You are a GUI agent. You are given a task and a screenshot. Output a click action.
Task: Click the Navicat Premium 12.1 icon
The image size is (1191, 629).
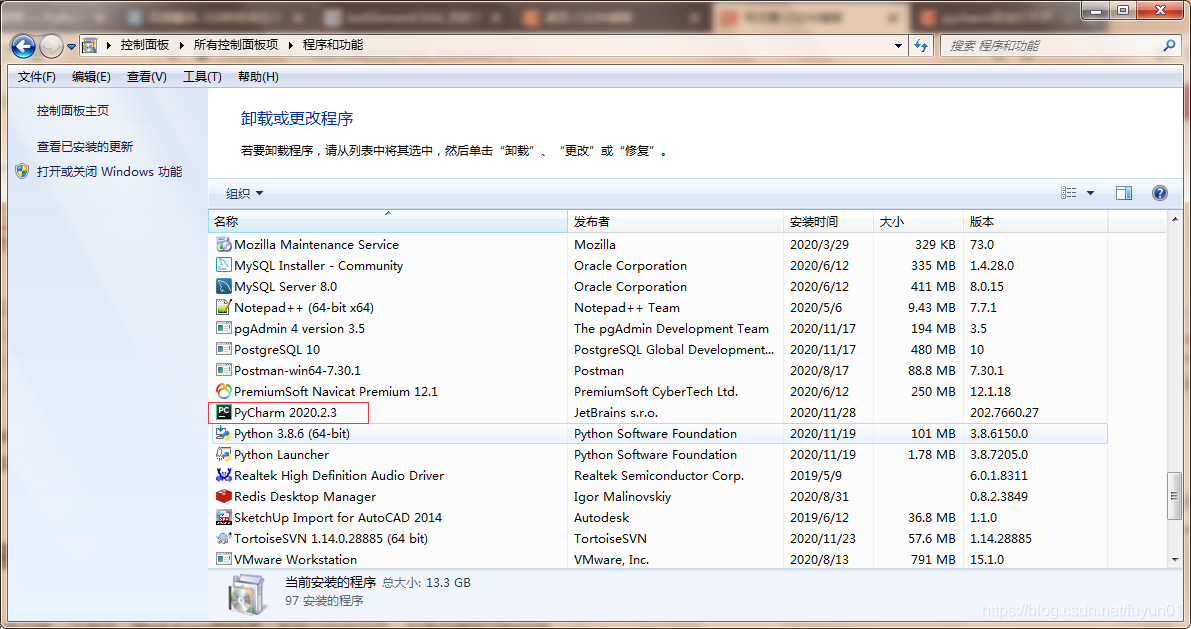[x=223, y=391]
